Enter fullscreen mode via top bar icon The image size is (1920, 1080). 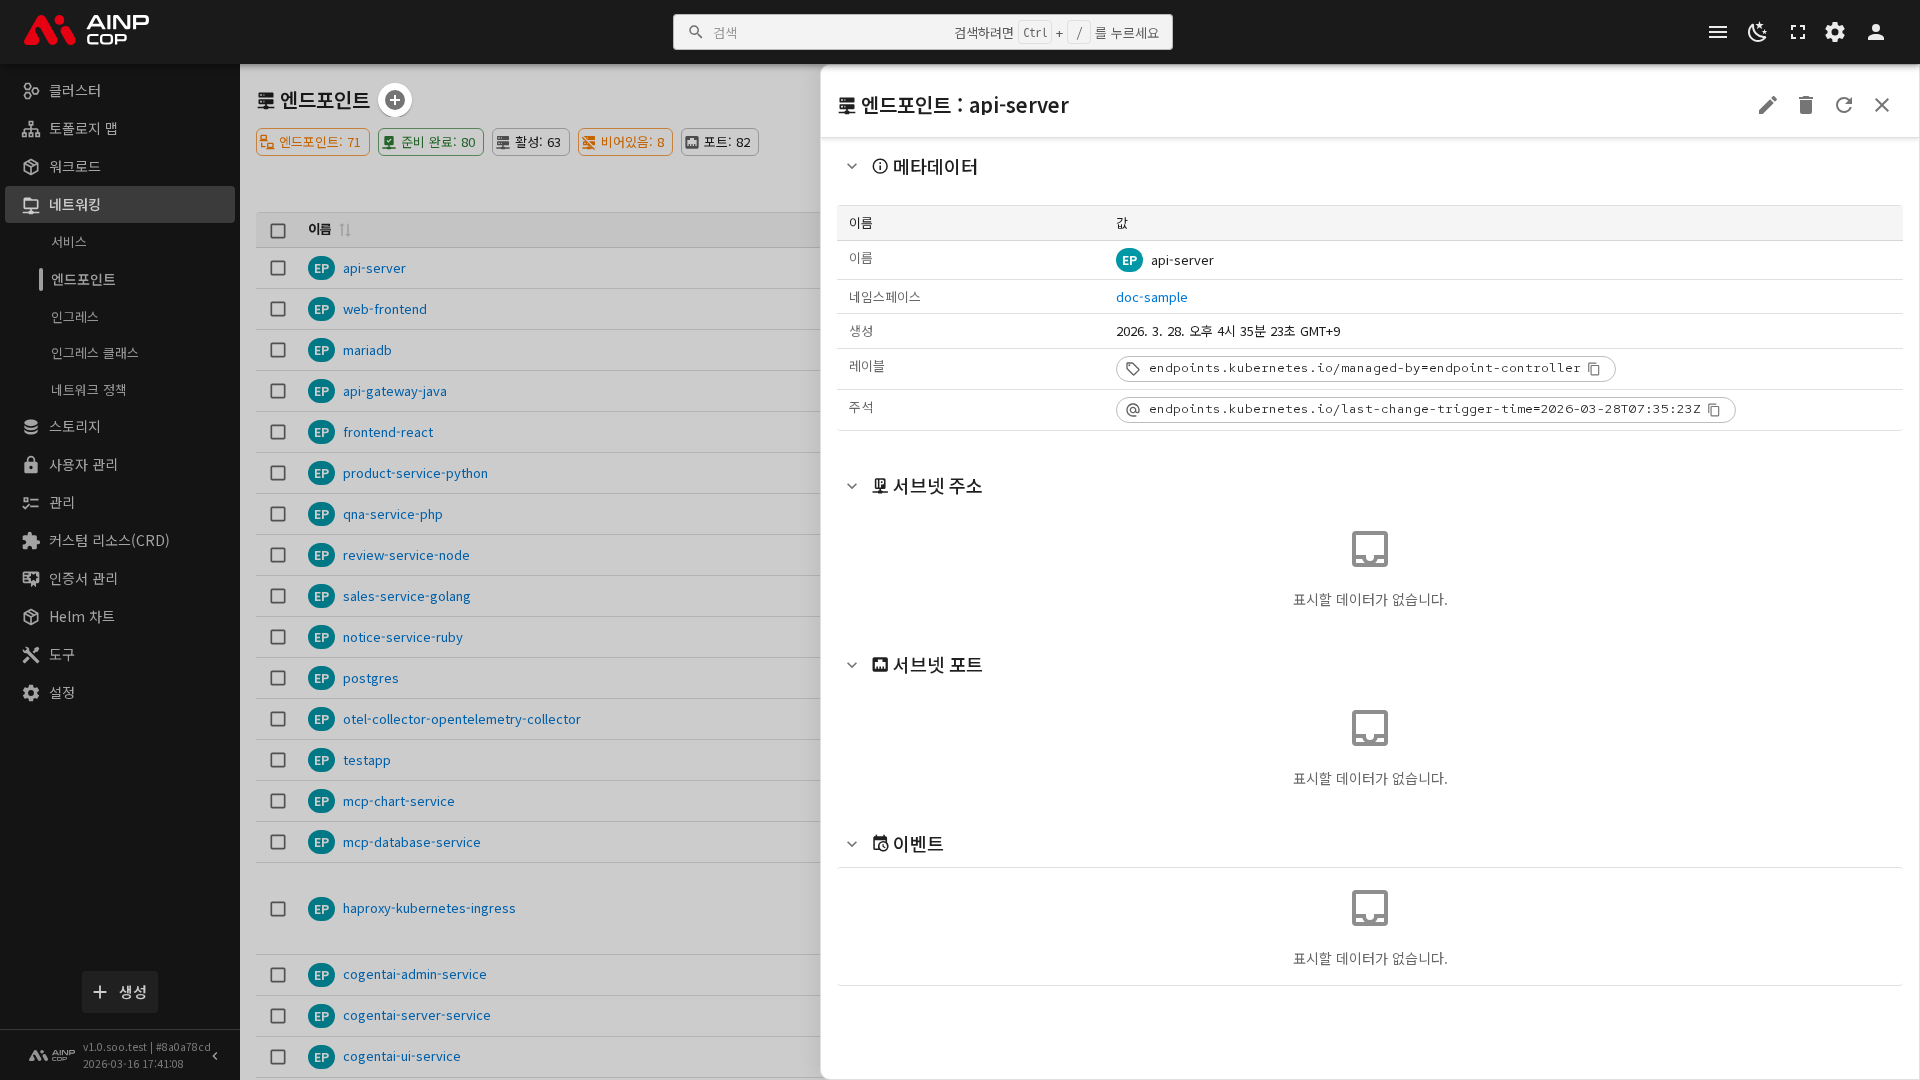pyautogui.click(x=1797, y=32)
